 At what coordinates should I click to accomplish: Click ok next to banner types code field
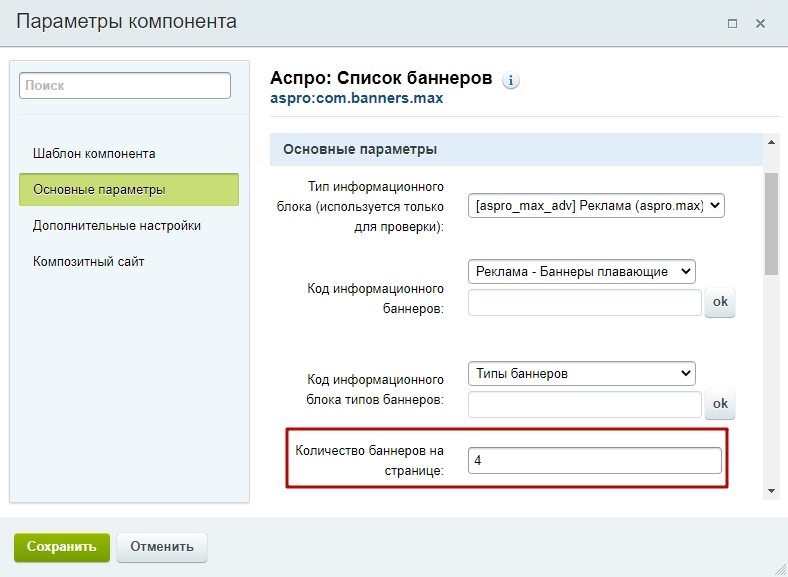(x=720, y=404)
